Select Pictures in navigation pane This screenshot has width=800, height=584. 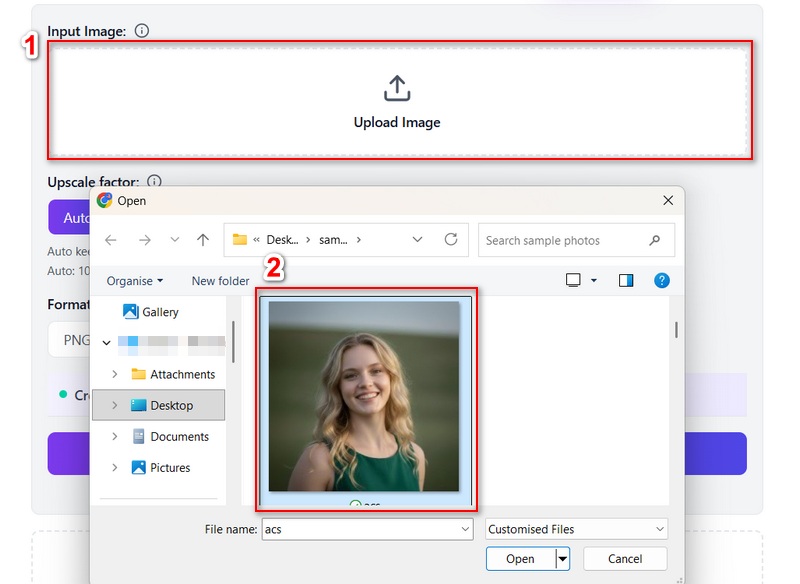(161, 468)
